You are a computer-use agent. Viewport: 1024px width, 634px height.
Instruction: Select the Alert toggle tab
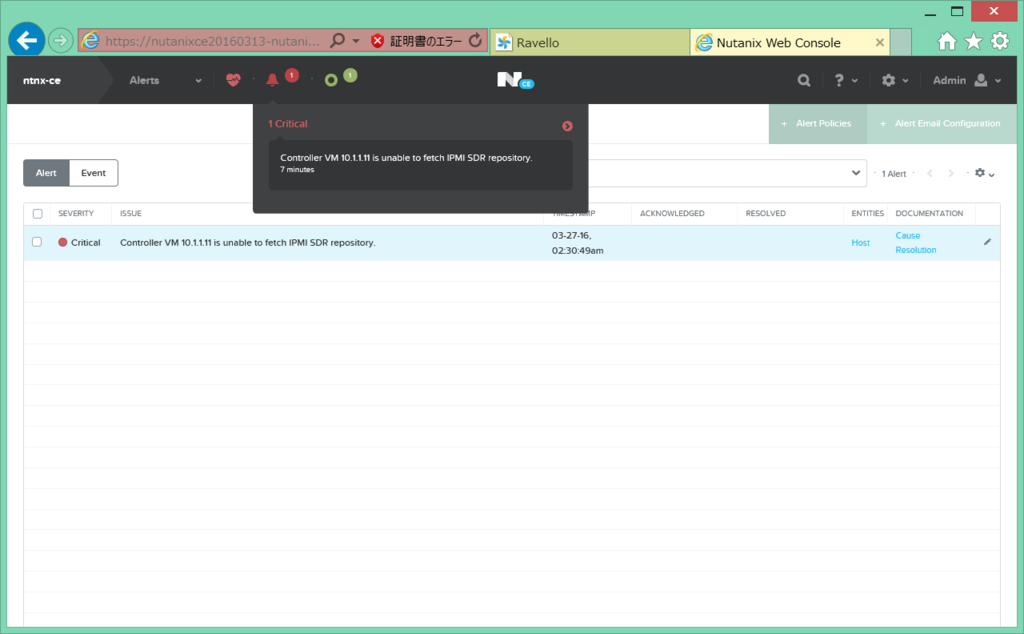click(46, 173)
